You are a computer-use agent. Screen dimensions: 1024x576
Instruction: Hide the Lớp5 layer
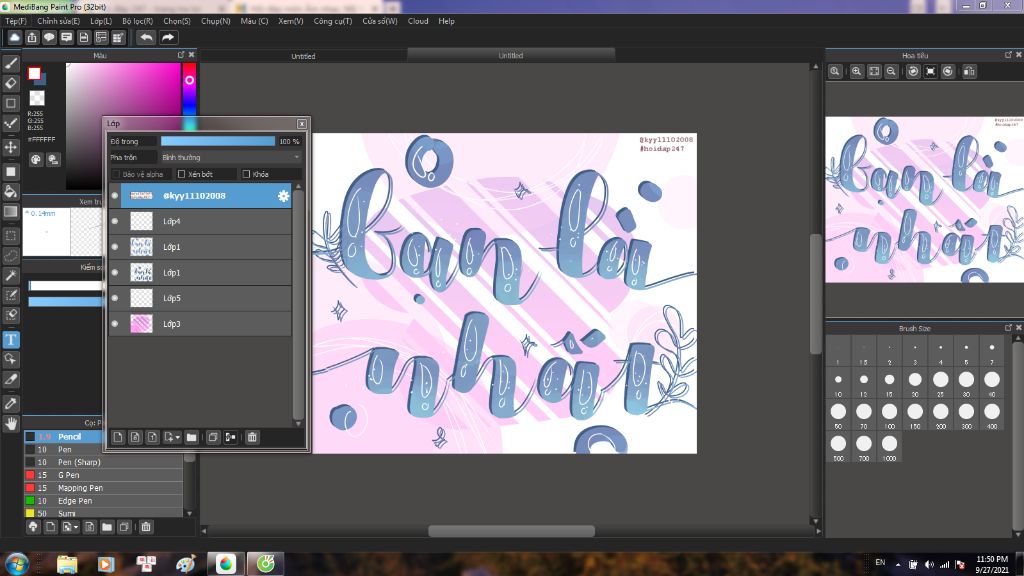[x=115, y=298]
